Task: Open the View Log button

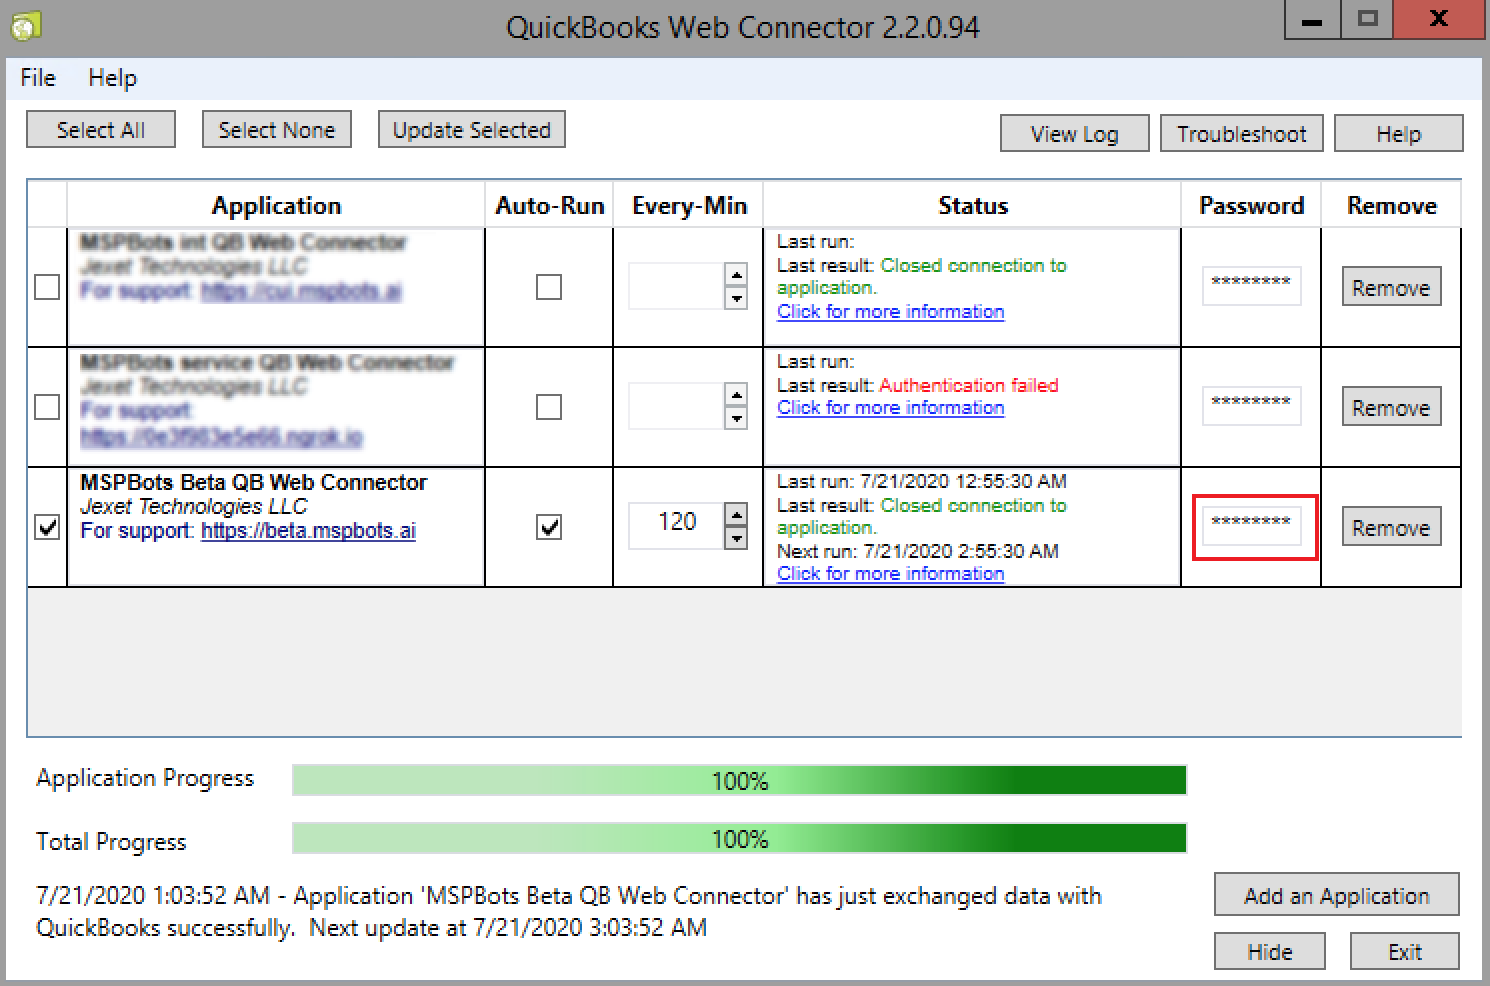Action: (1075, 134)
